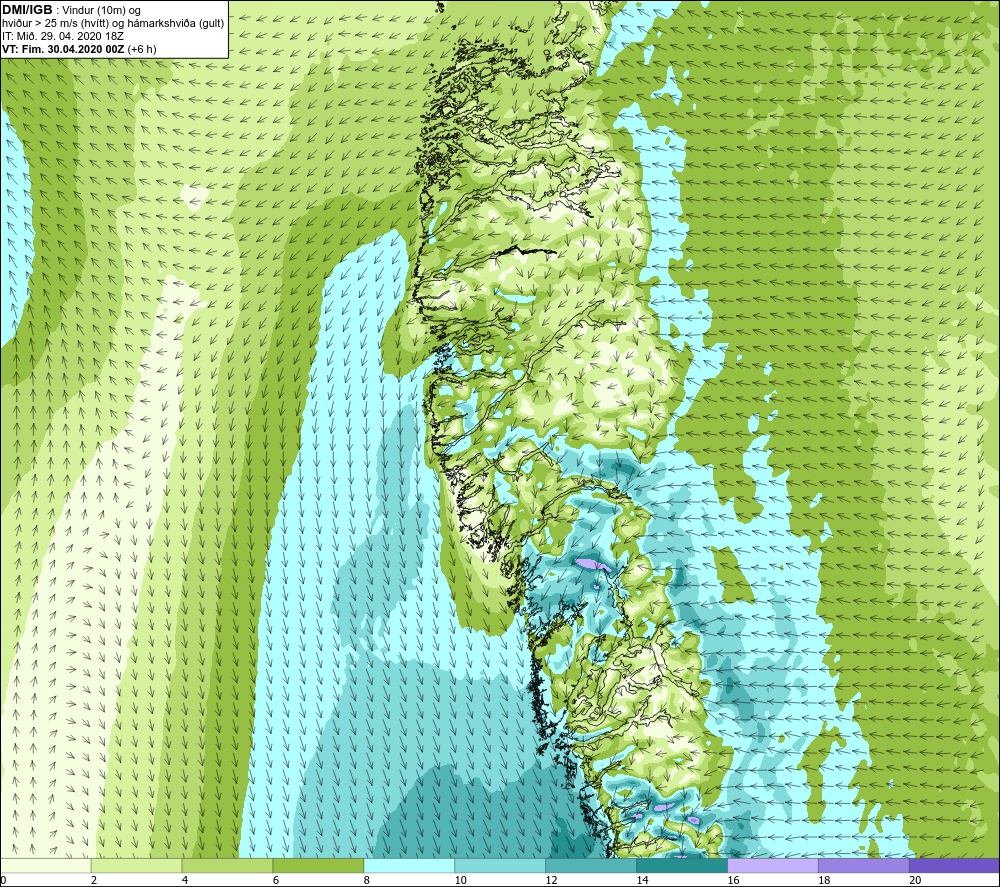
Task: Click the 14–16 m/s dark teal swatch
Action: (682, 865)
